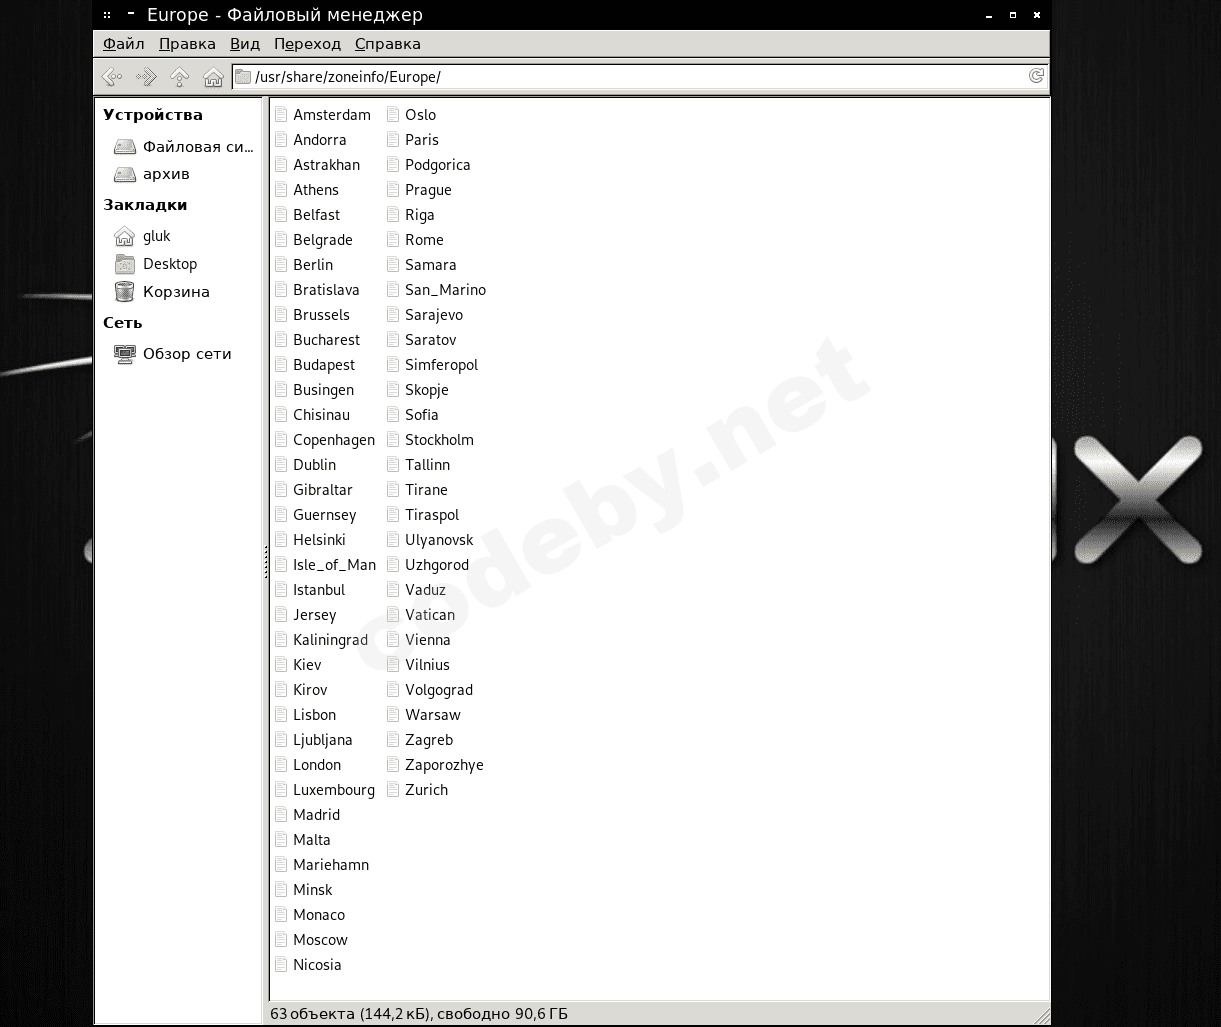Click the file icon beside Berlin
The width and height of the screenshot is (1221, 1027).
(281, 265)
